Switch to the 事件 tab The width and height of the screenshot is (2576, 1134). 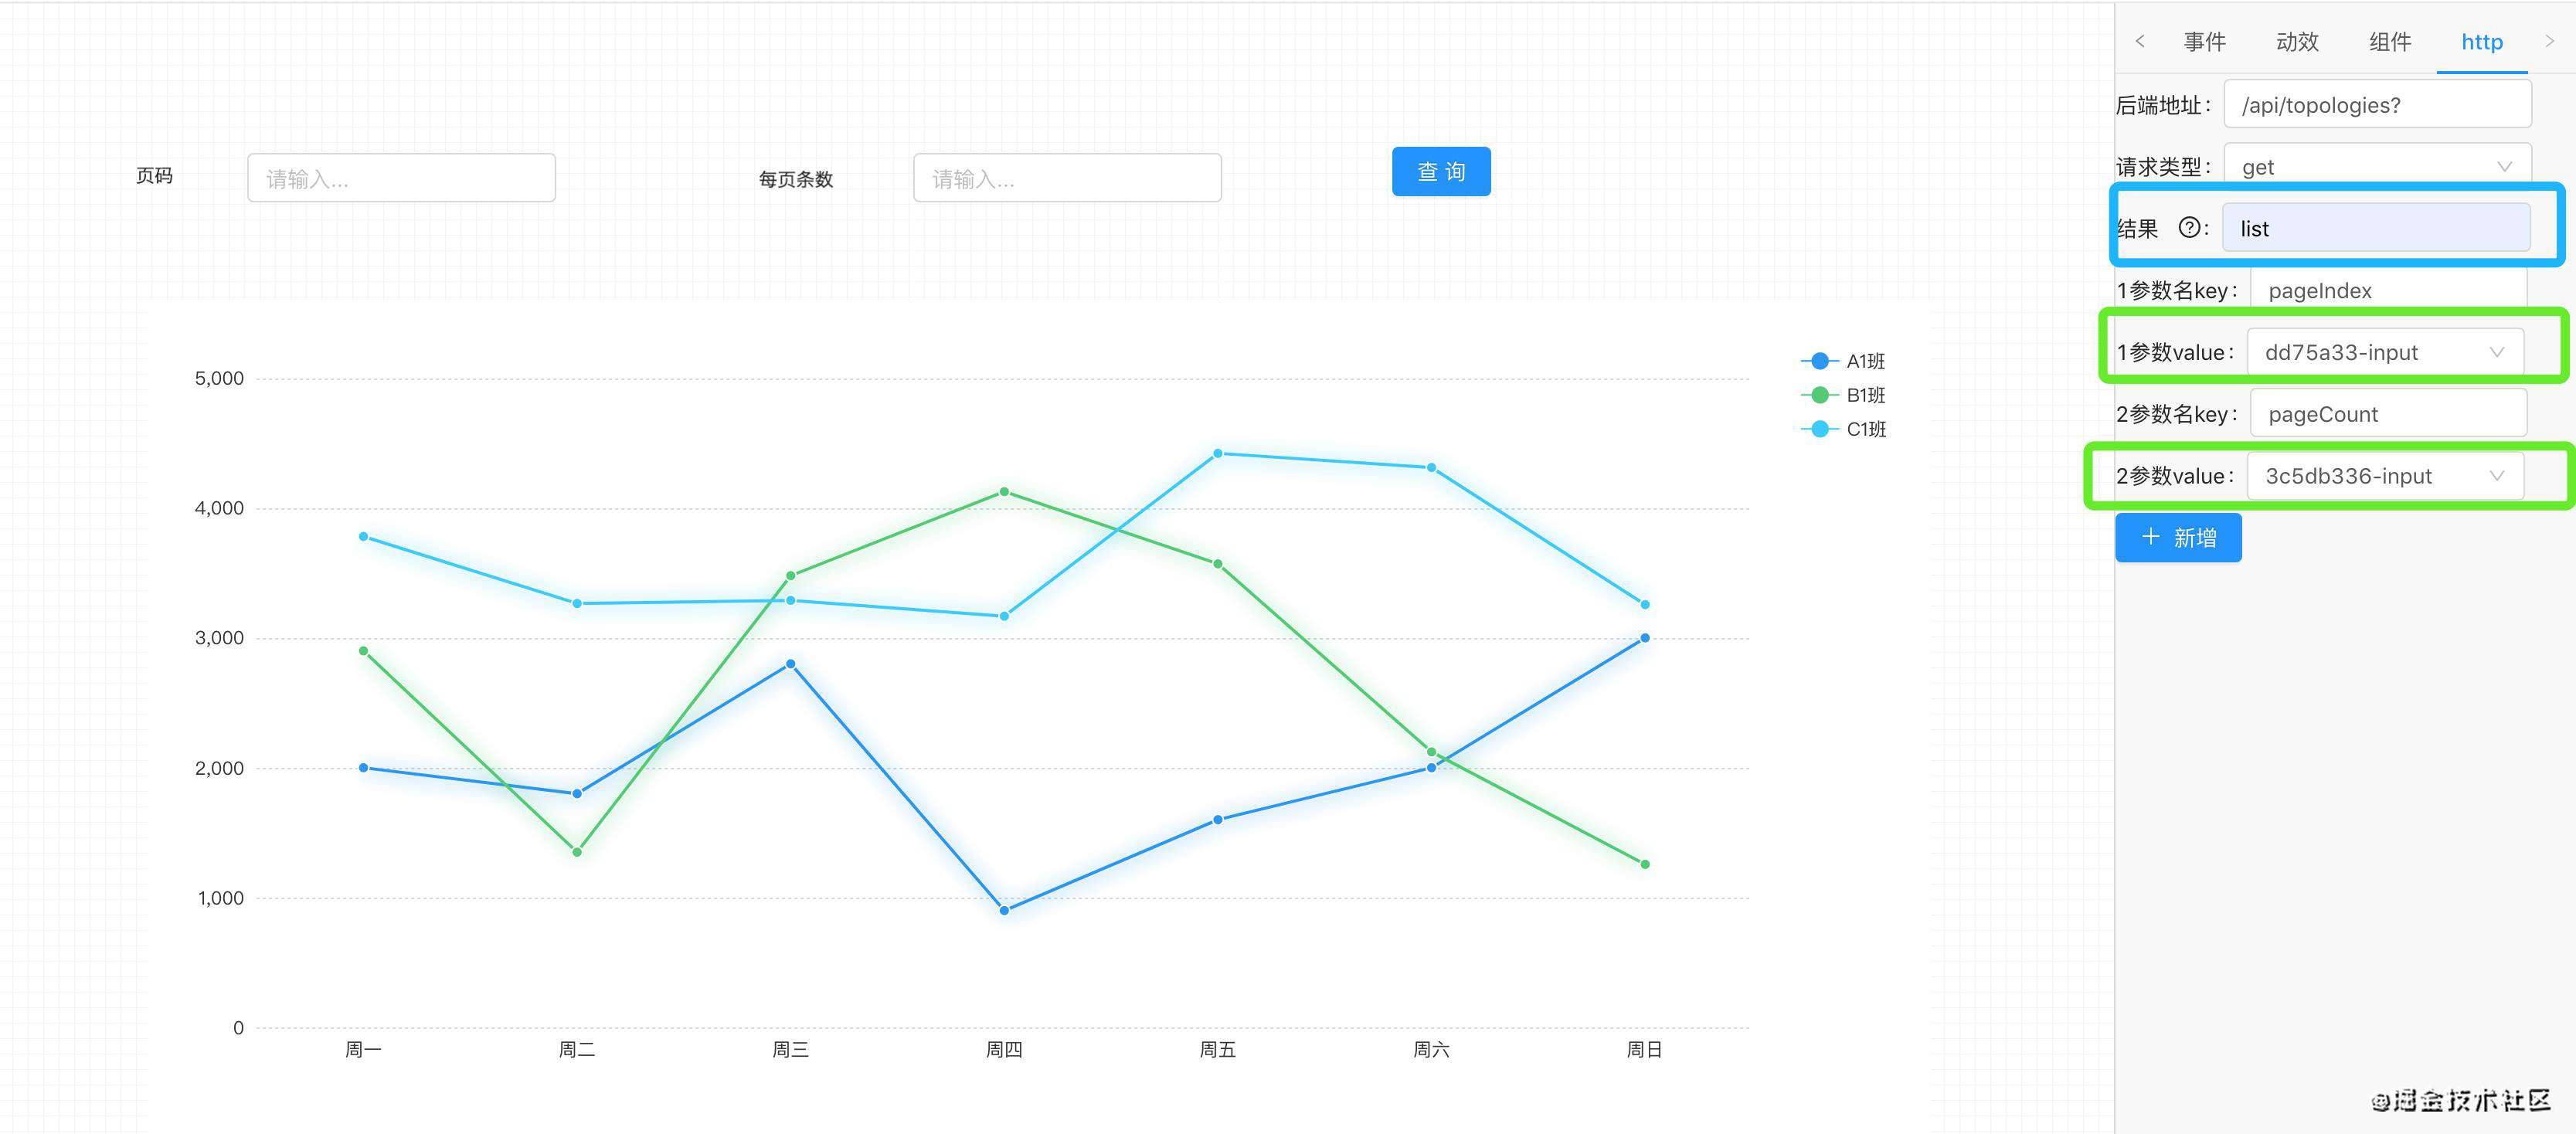click(x=2204, y=41)
